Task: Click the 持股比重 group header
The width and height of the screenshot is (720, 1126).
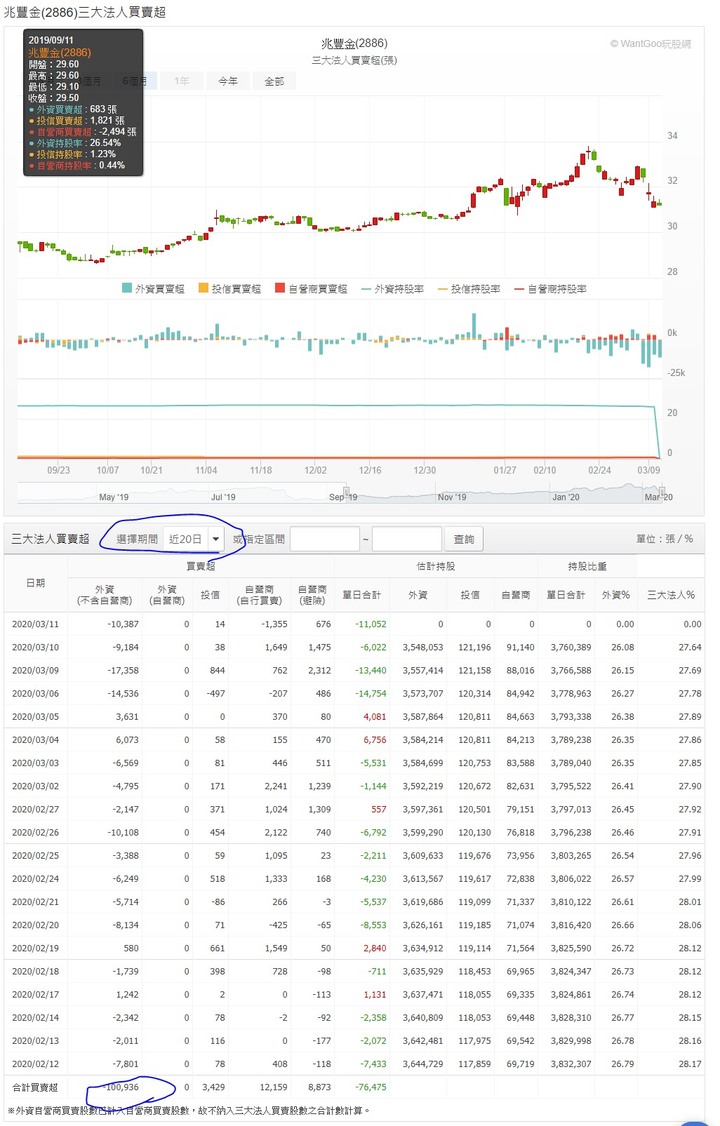Action: pos(587,567)
